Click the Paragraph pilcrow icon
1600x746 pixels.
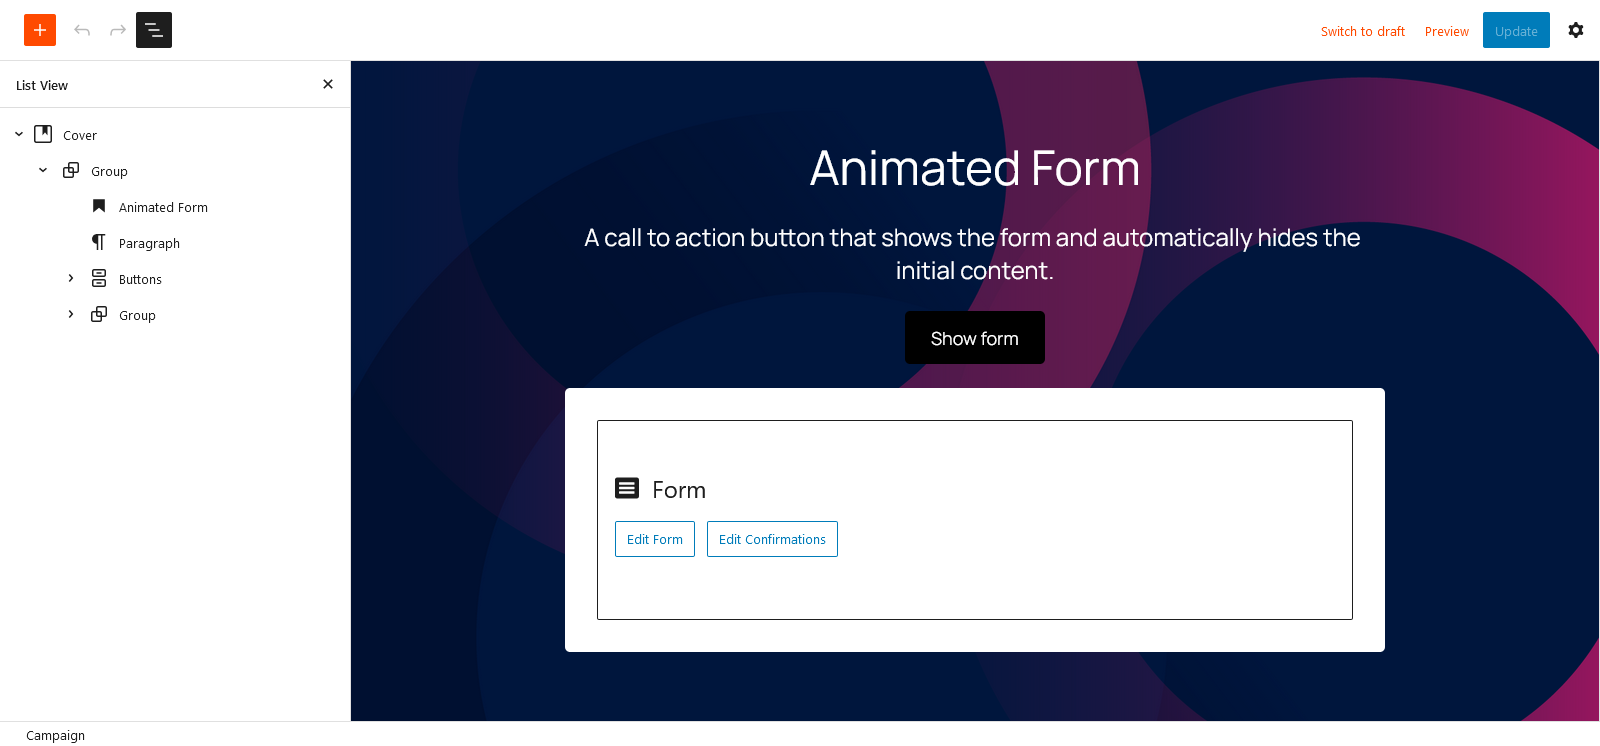tap(99, 242)
